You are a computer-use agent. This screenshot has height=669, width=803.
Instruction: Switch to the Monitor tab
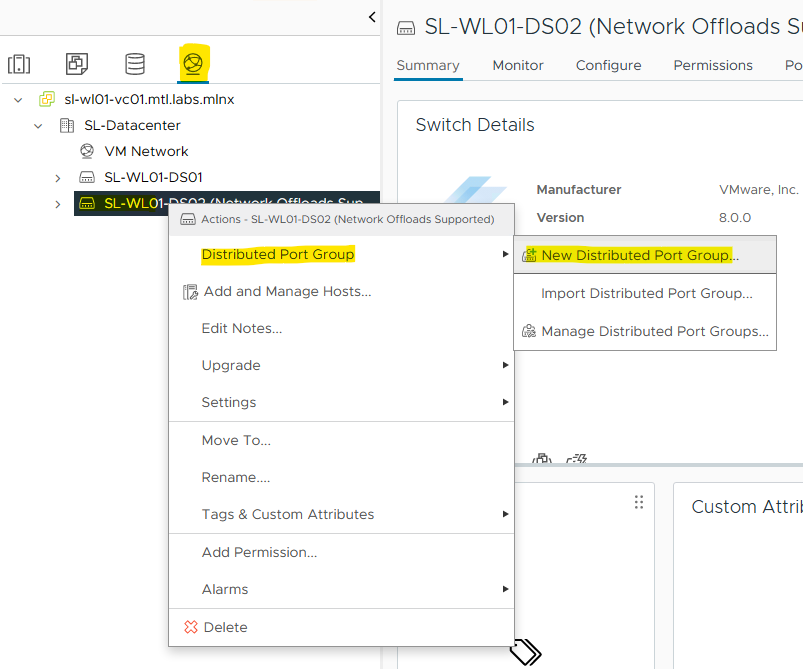point(518,66)
